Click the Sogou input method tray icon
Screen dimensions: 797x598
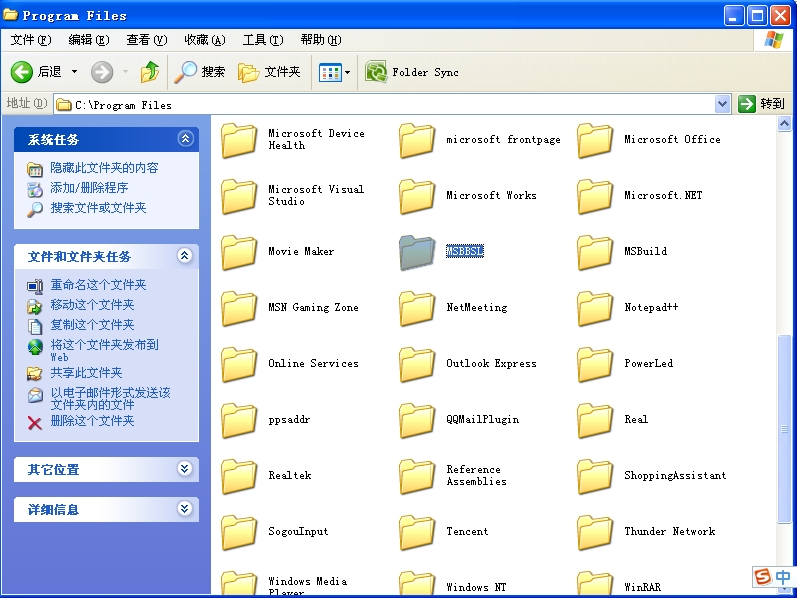pos(763,577)
